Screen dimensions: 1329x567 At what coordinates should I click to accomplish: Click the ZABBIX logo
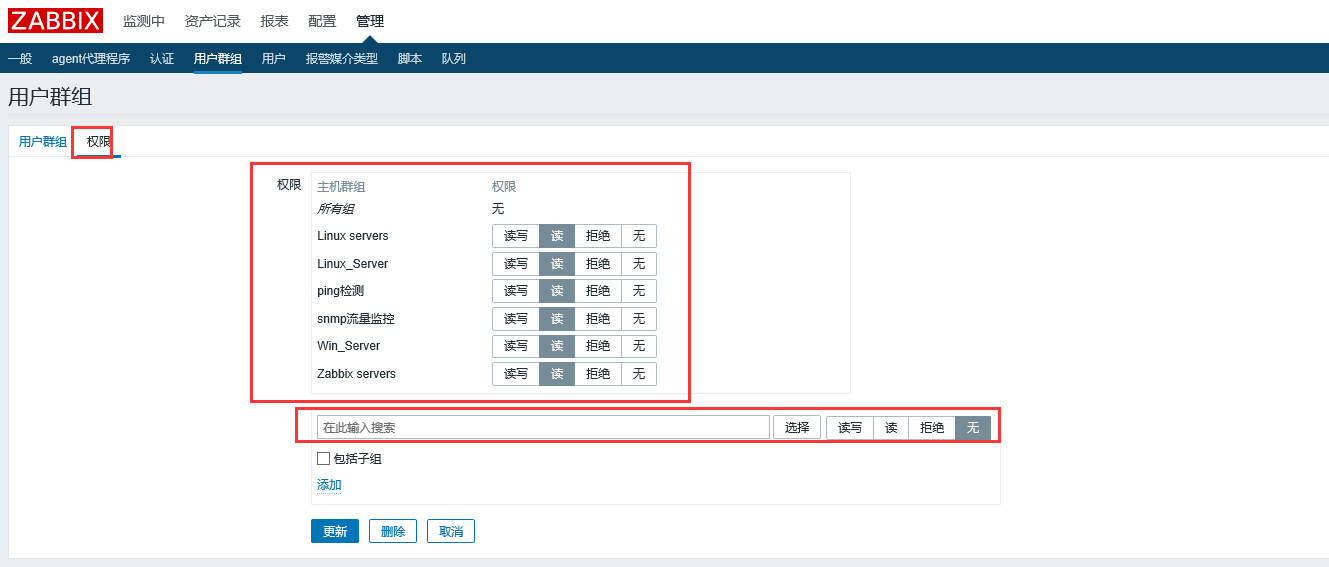coord(55,21)
